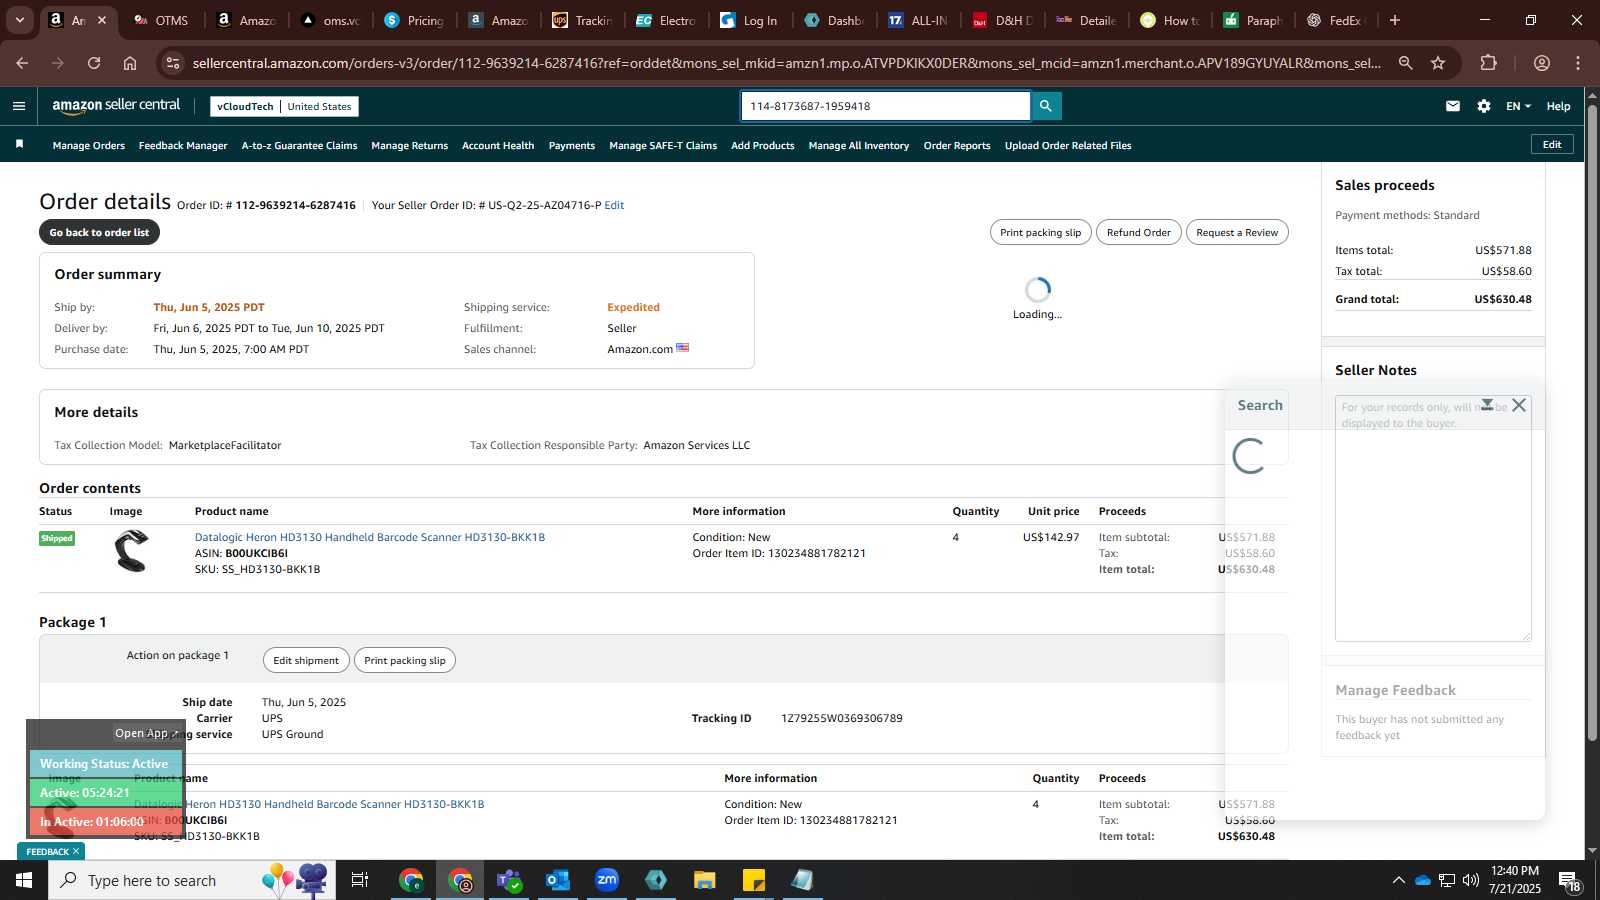Open Order Reports menu item

(x=957, y=146)
